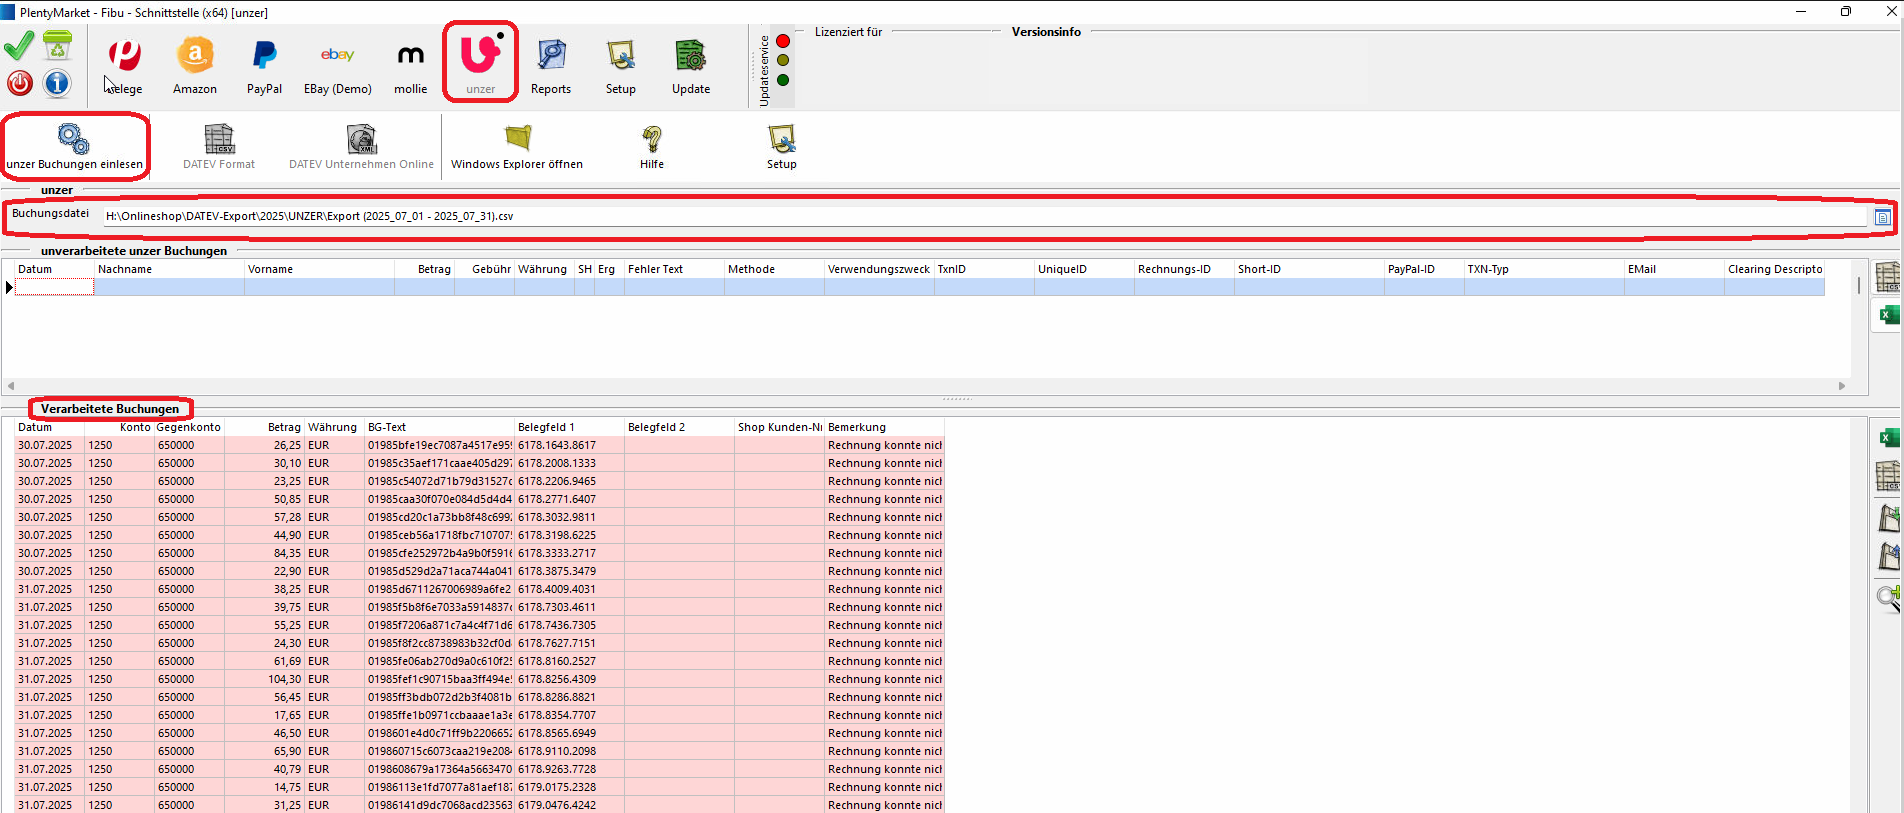Click the red Updateservice status light
This screenshot has width=1904, height=813.
783,41
